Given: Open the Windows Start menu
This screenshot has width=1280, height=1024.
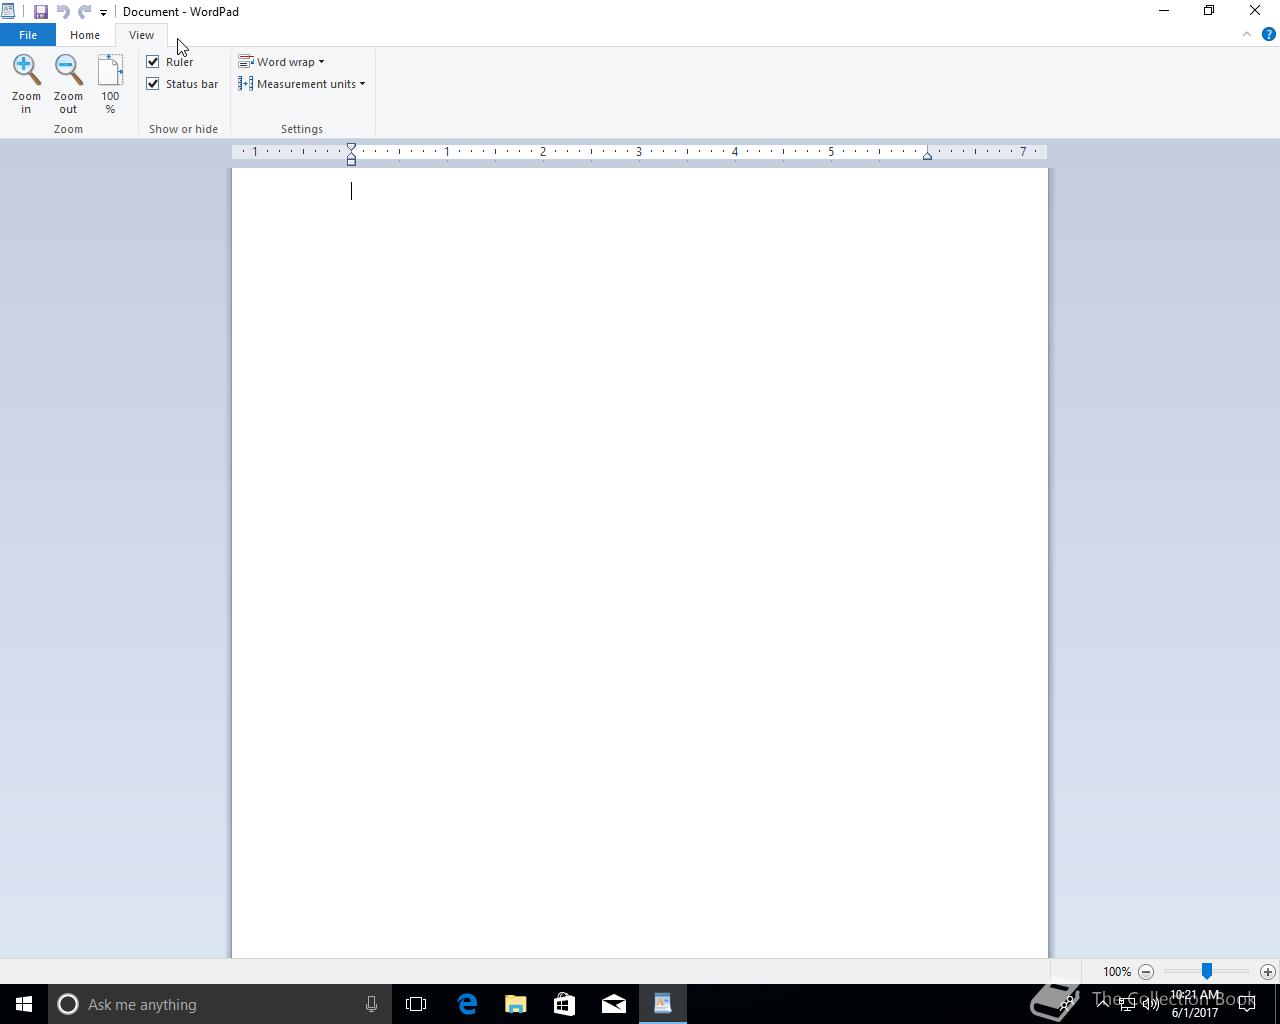Looking at the screenshot, I should tap(24, 1004).
